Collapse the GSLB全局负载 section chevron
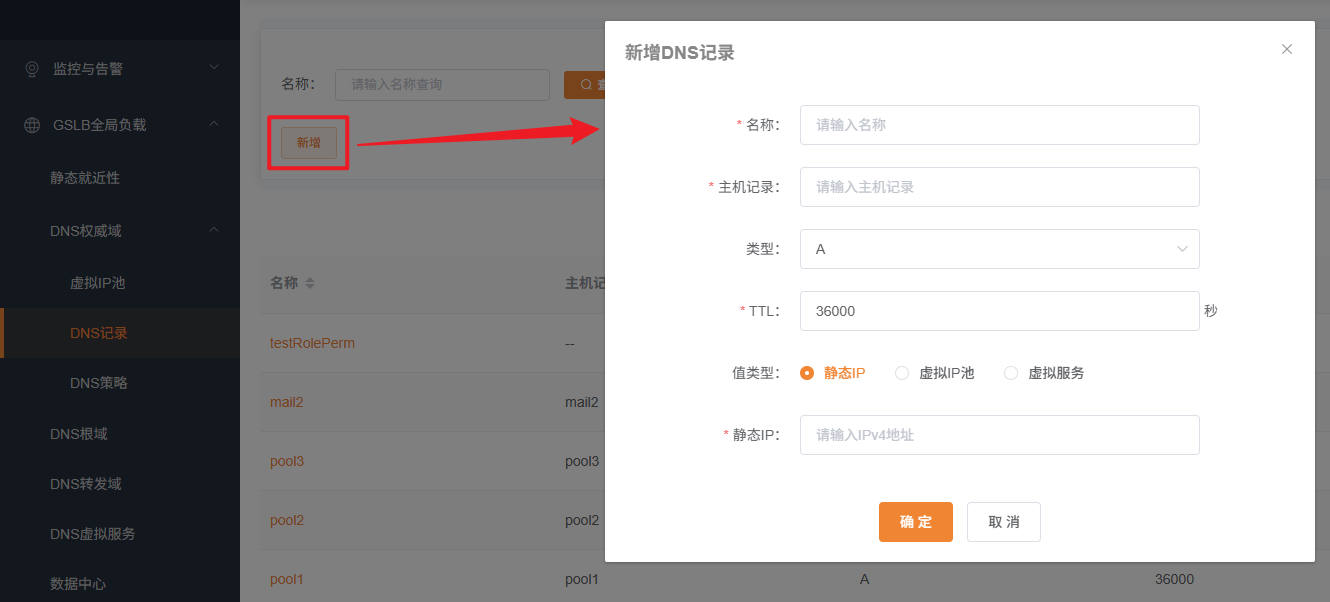1330x602 pixels. [x=213, y=124]
